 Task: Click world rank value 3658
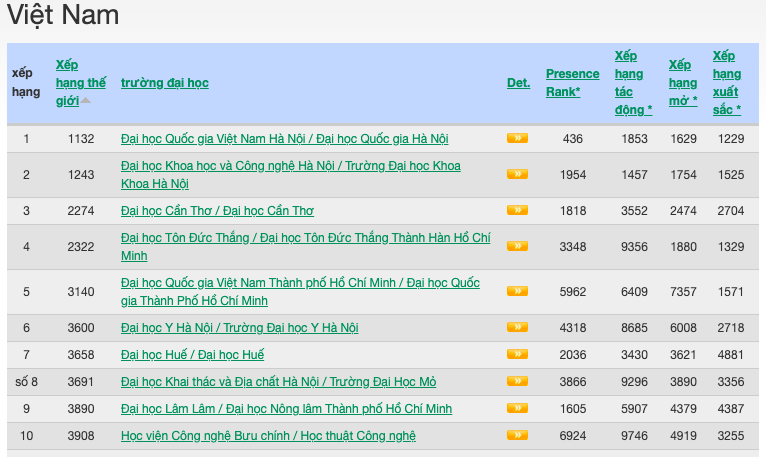point(81,354)
